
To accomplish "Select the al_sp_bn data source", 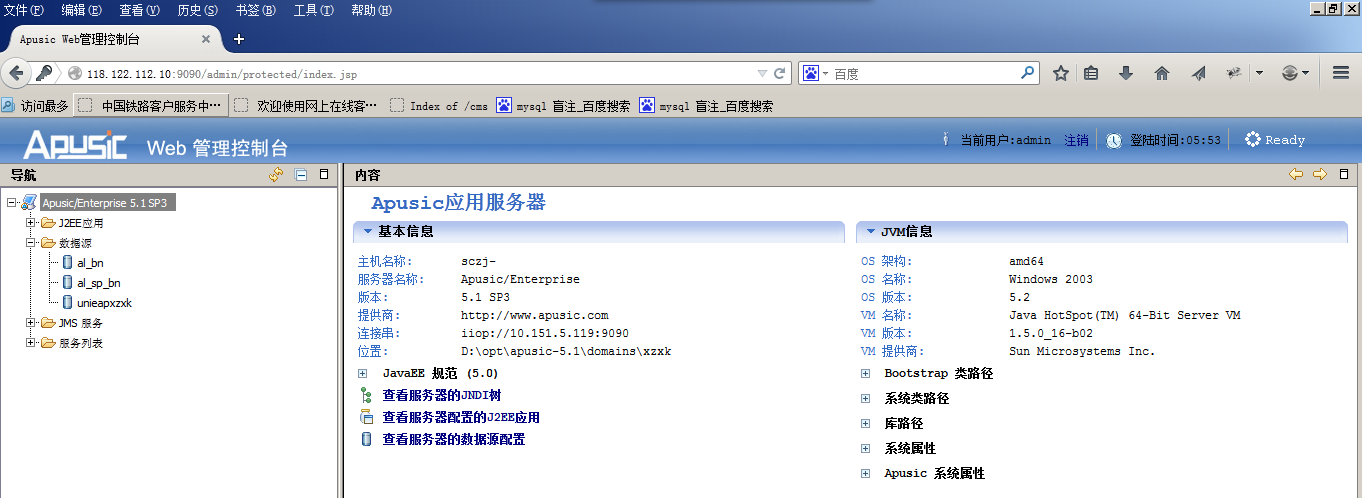I will click(98, 283).
